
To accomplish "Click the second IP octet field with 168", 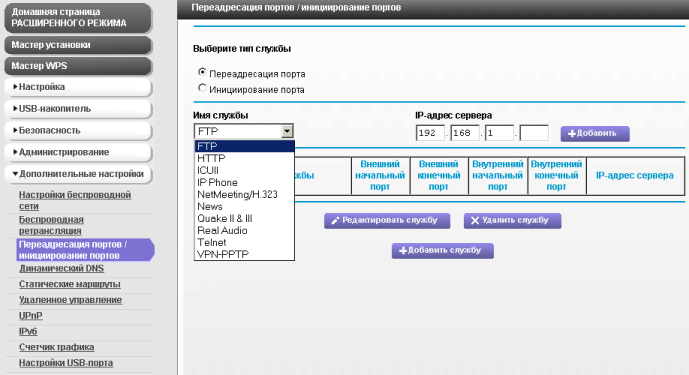I will (465, 133).
